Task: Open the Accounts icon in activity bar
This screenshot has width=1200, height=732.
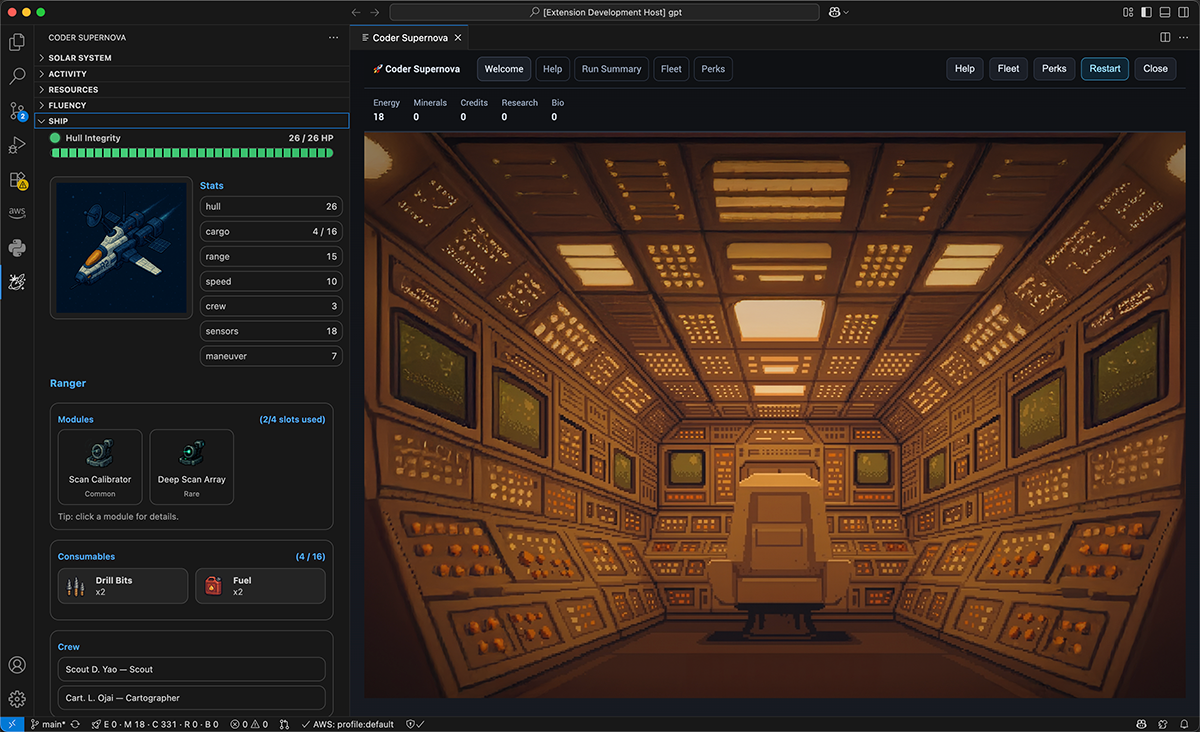Action: point(17,665)
